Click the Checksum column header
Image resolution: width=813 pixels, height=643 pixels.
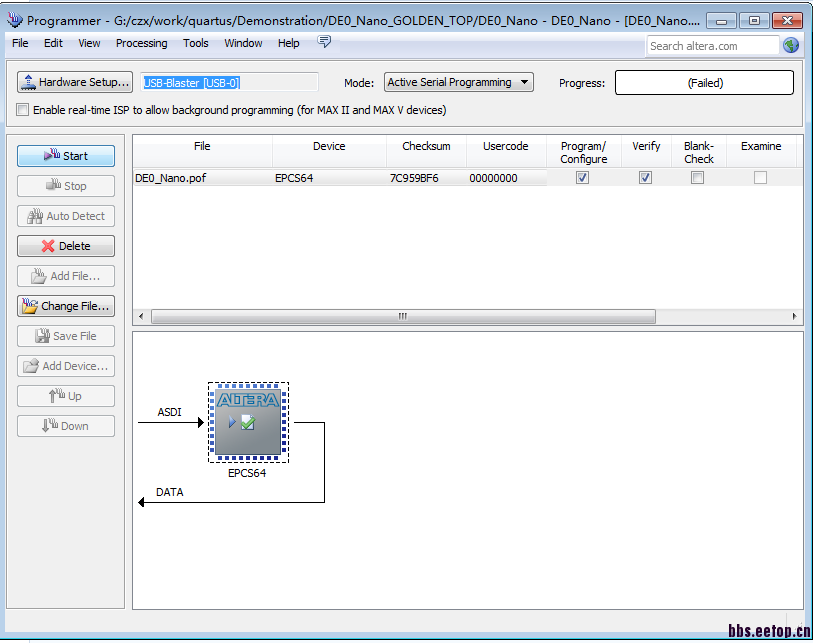[426, 152]
